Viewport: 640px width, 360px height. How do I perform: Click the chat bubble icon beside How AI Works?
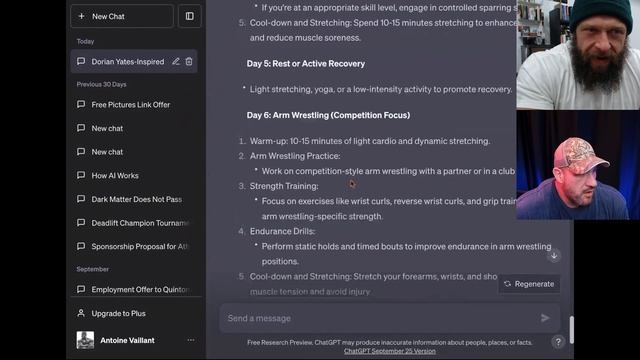[81, 175]
